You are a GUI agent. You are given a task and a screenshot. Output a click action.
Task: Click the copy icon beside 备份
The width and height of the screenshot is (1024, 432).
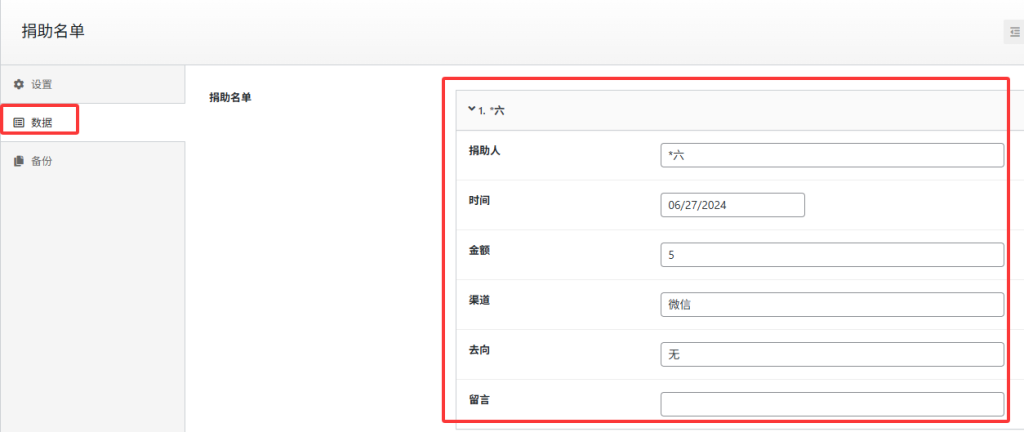(x=18, y=160)
